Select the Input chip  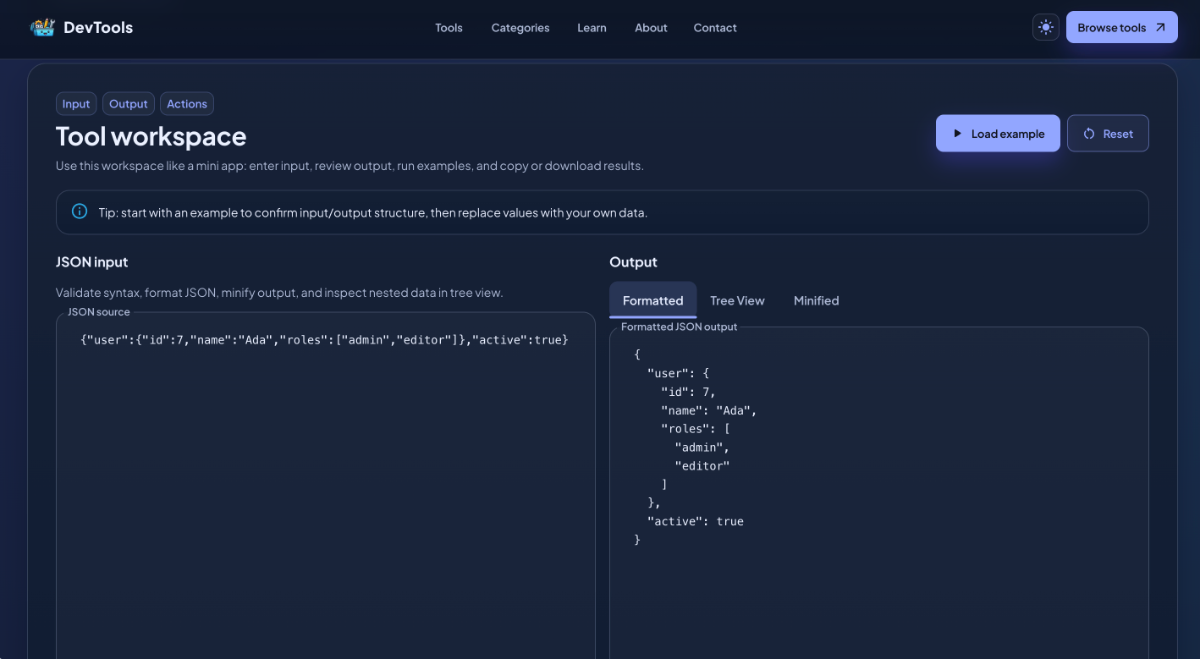(x=76, y=104)
